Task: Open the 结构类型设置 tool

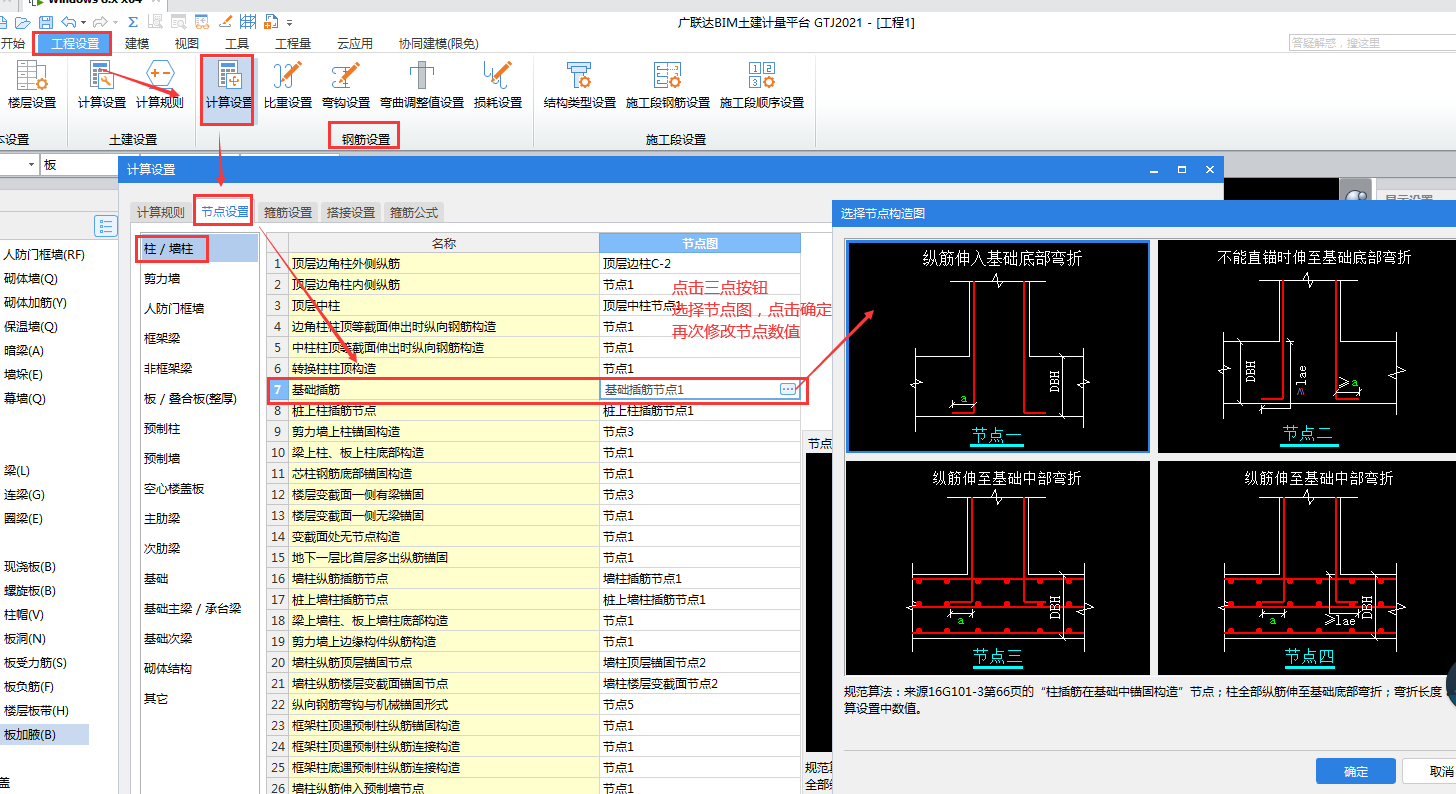Action: pos(580,85)
